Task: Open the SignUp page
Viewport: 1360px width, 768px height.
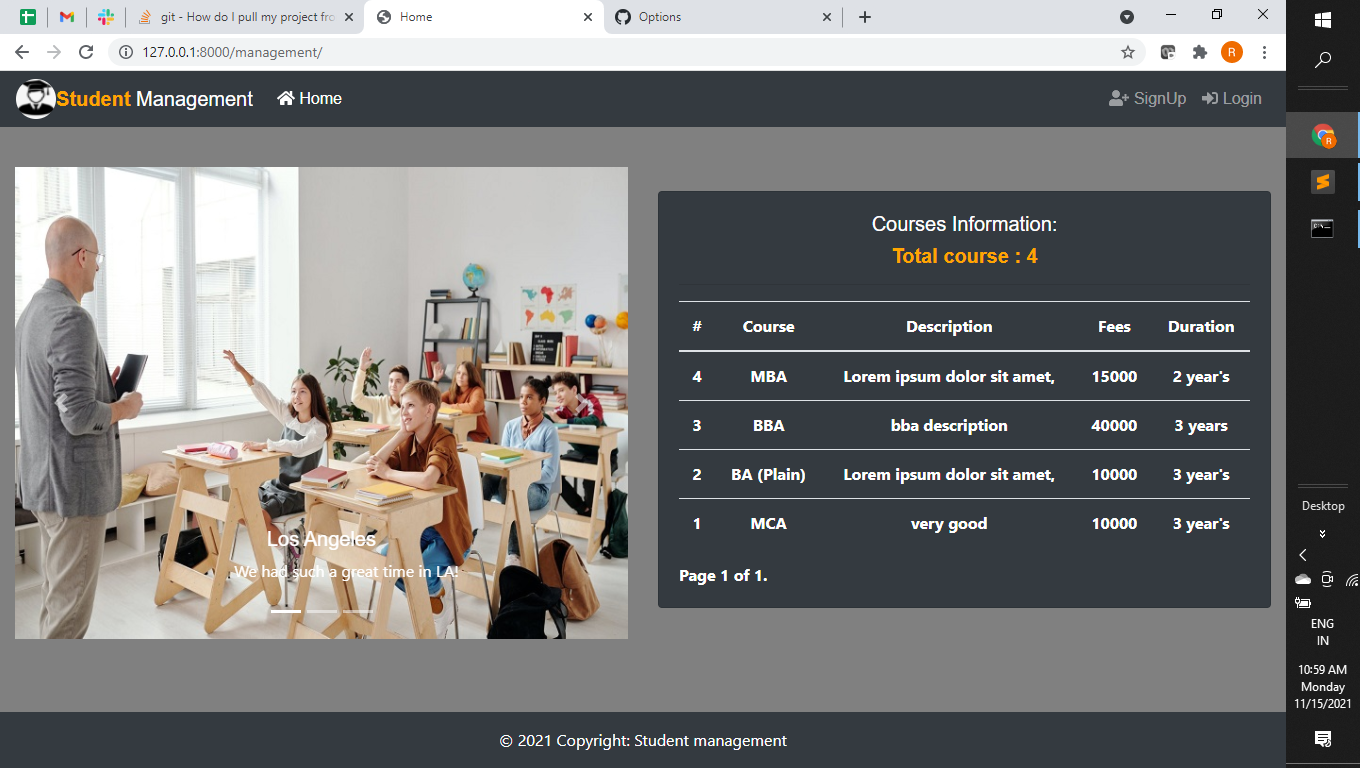Action: 1147,98
